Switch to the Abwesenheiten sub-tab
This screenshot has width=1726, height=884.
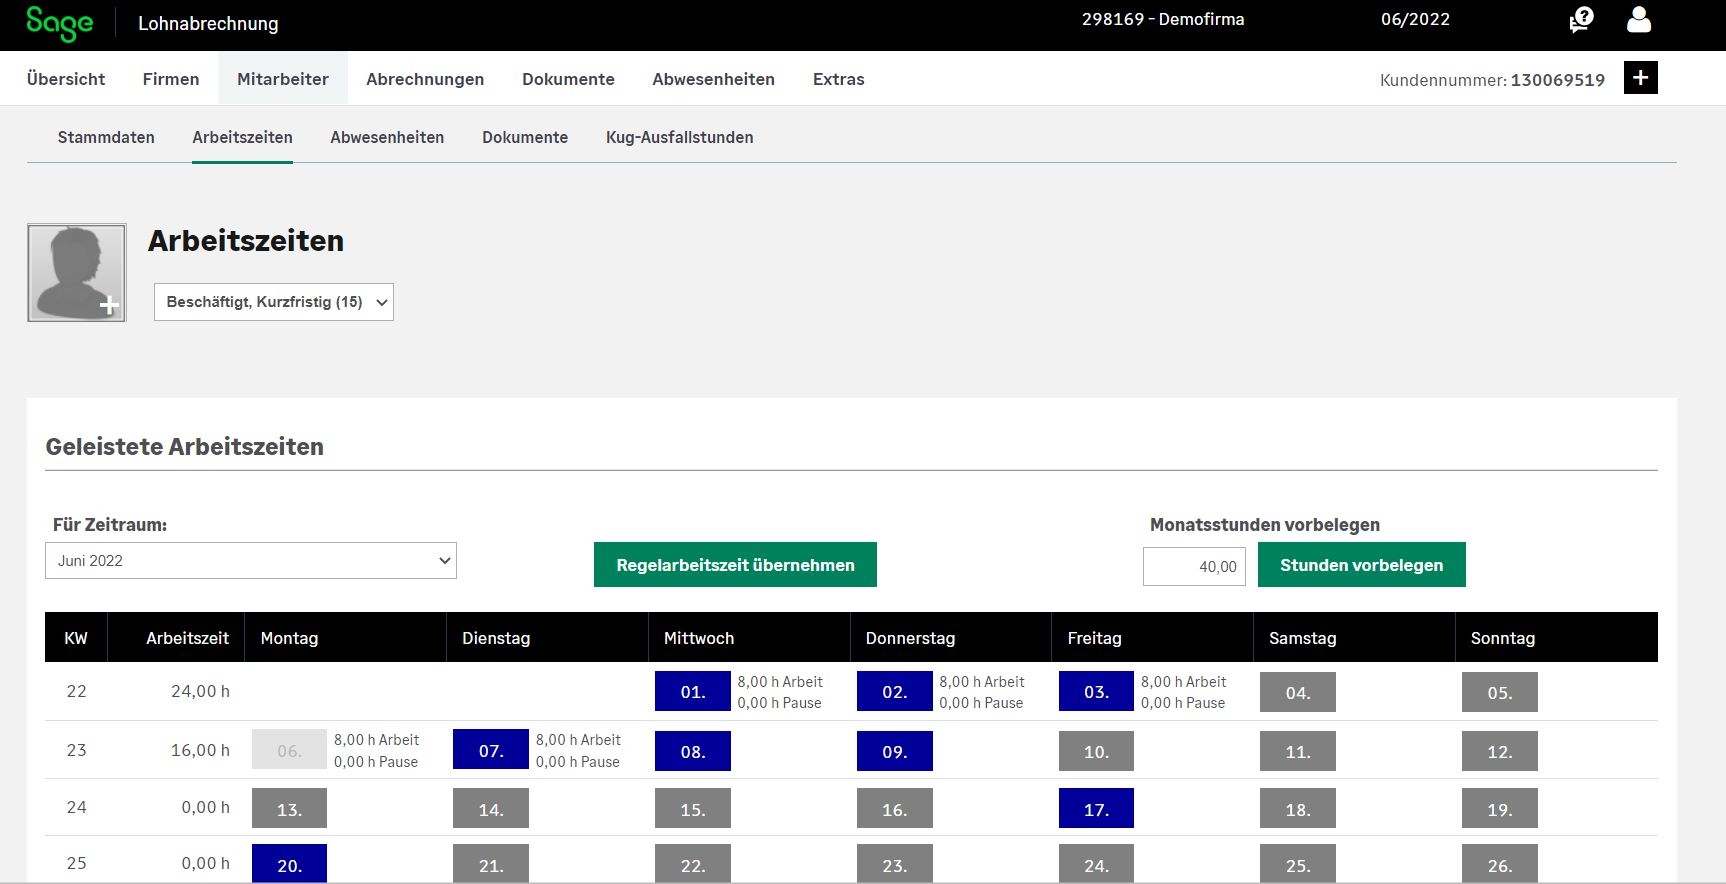coord(387,138)
